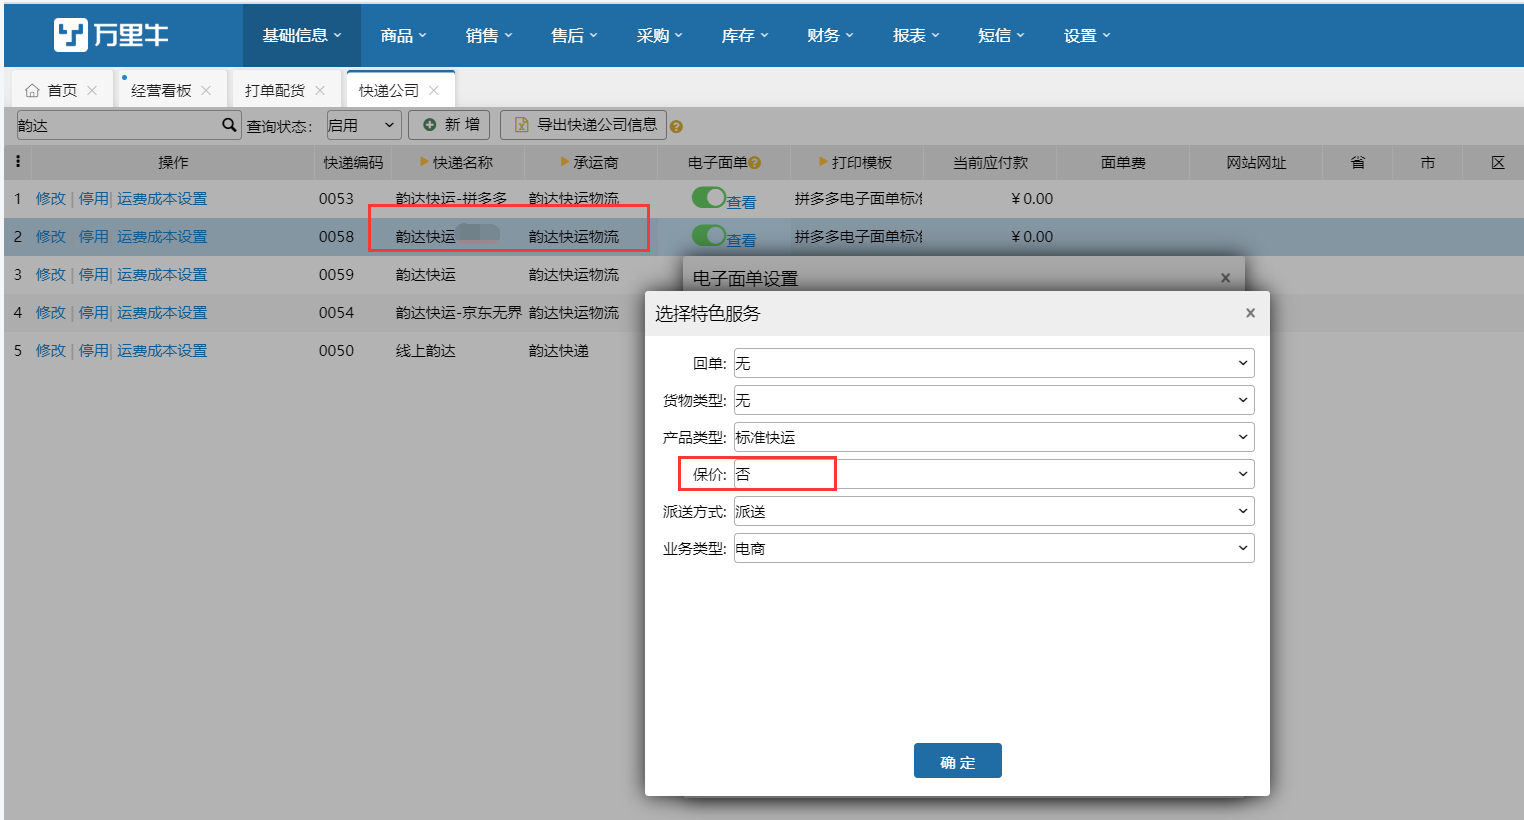Click 停用 link in row 0058
The width and height of the screenshot is (1524, 820).
(x=94, y=236)
